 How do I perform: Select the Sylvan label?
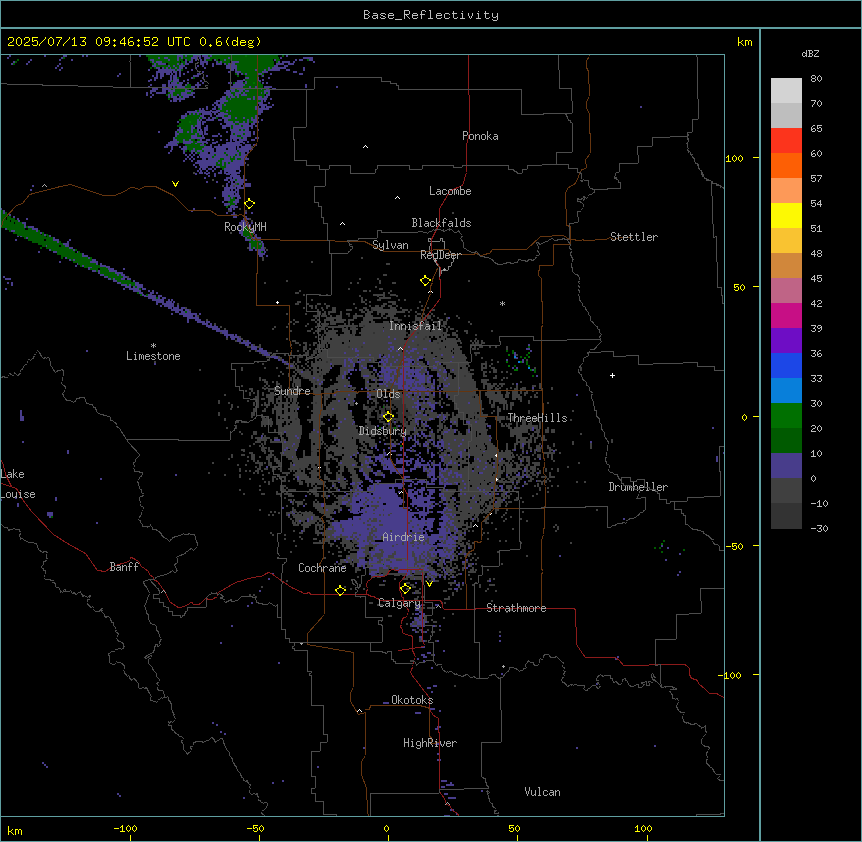(x=390, y=245)
